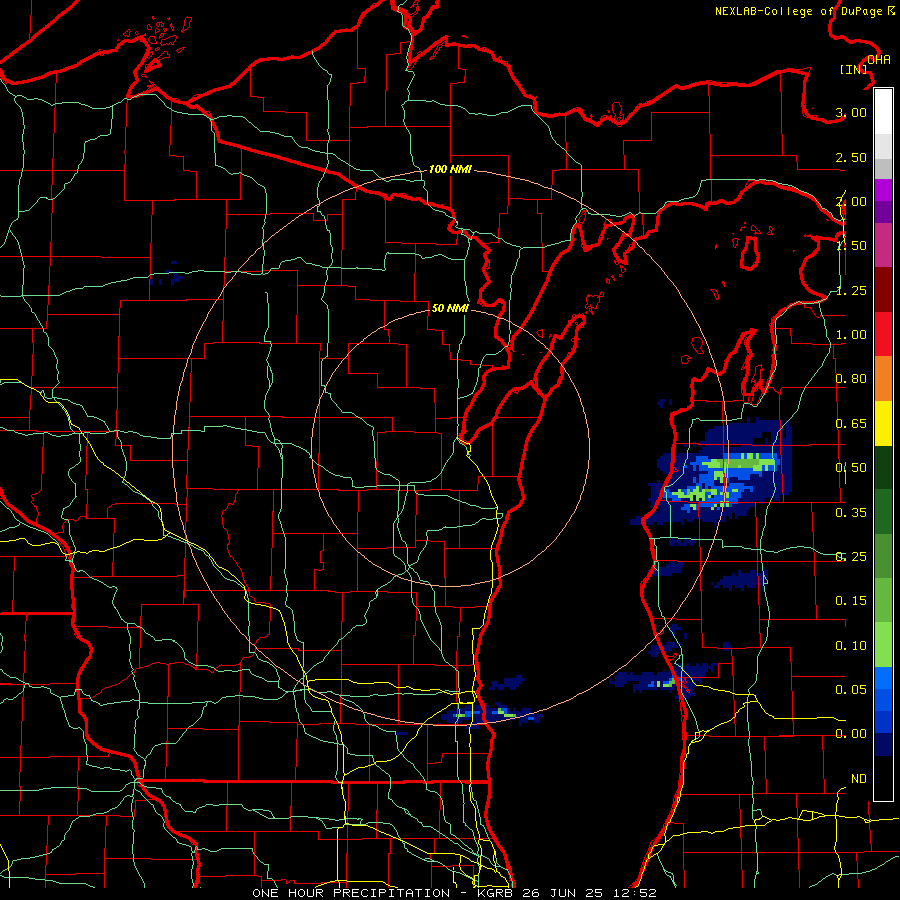
Task: Pick the light blue swatch beside 0.05
Action: click(x=883, y=678)
